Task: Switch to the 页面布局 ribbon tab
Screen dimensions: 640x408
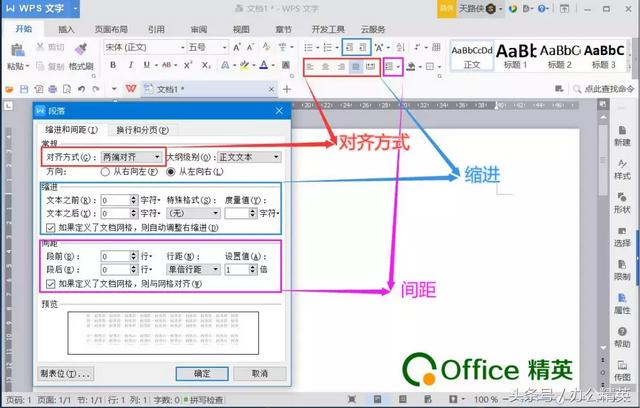Action: (111, 29)
